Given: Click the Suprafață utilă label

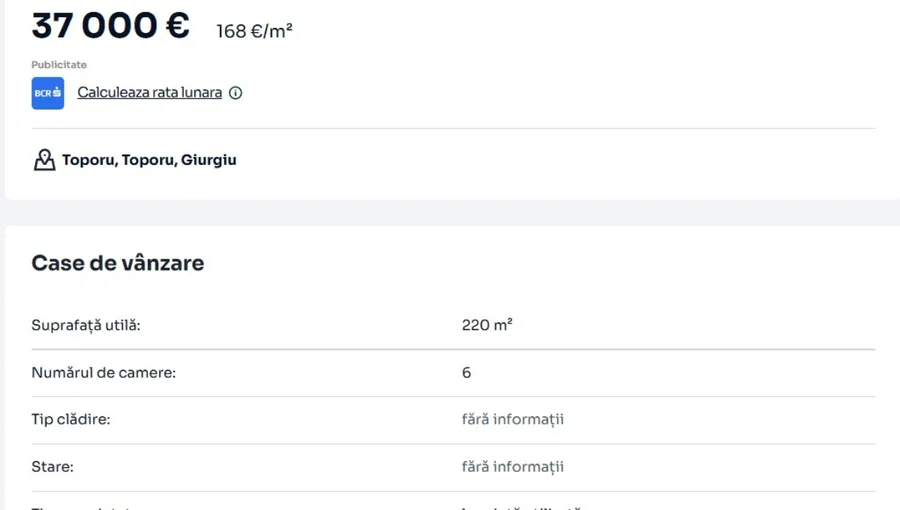Looking at the screenshot, I should point(86,325).
